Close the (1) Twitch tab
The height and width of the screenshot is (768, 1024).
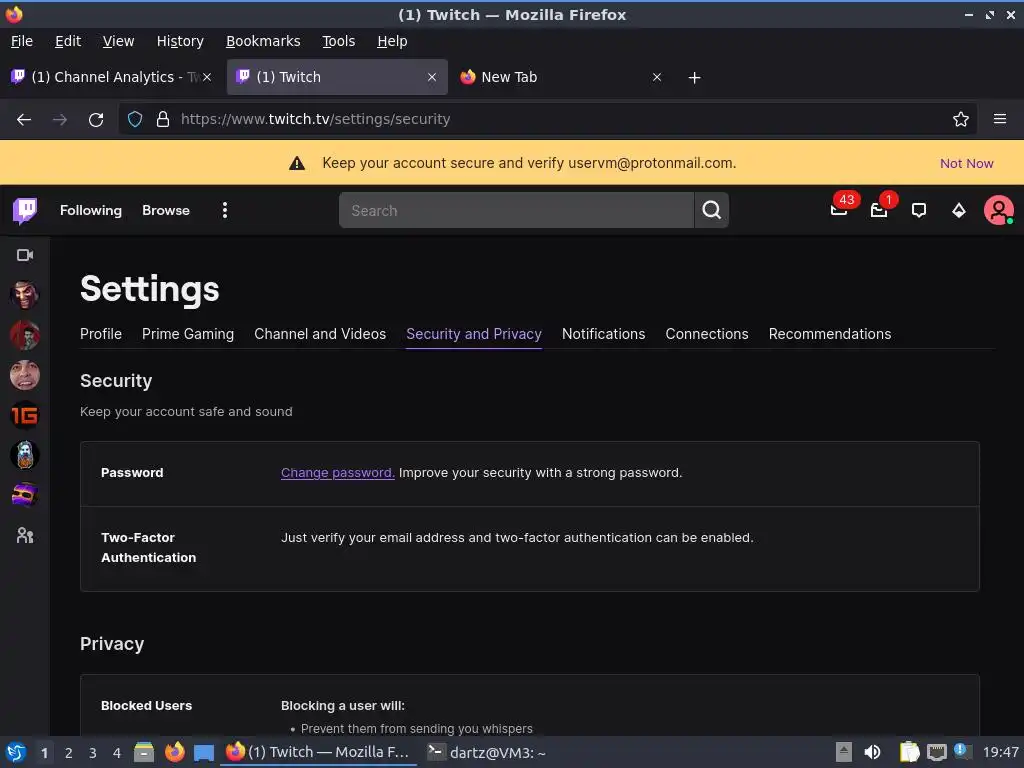[x=432, y=77]
